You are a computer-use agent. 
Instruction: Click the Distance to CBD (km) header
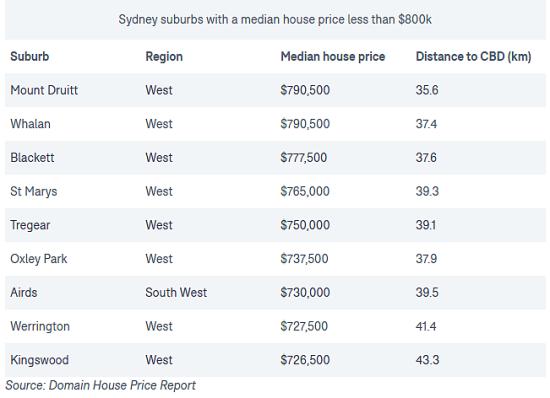(474, 56)
